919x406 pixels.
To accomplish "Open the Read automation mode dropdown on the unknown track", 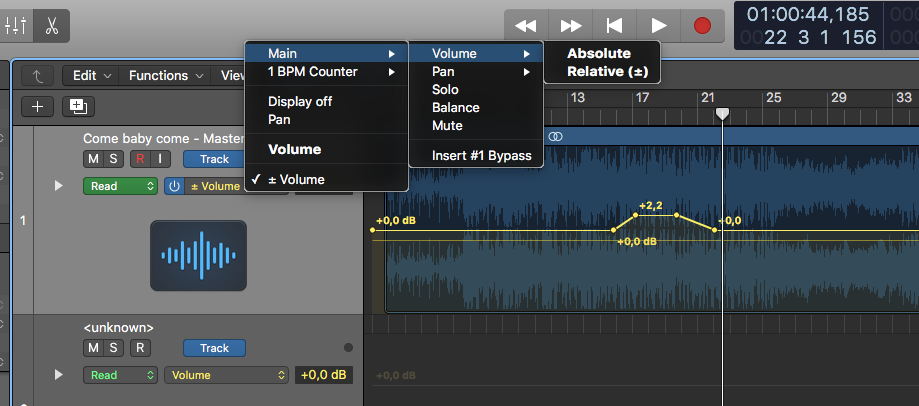I will point(121,375).
